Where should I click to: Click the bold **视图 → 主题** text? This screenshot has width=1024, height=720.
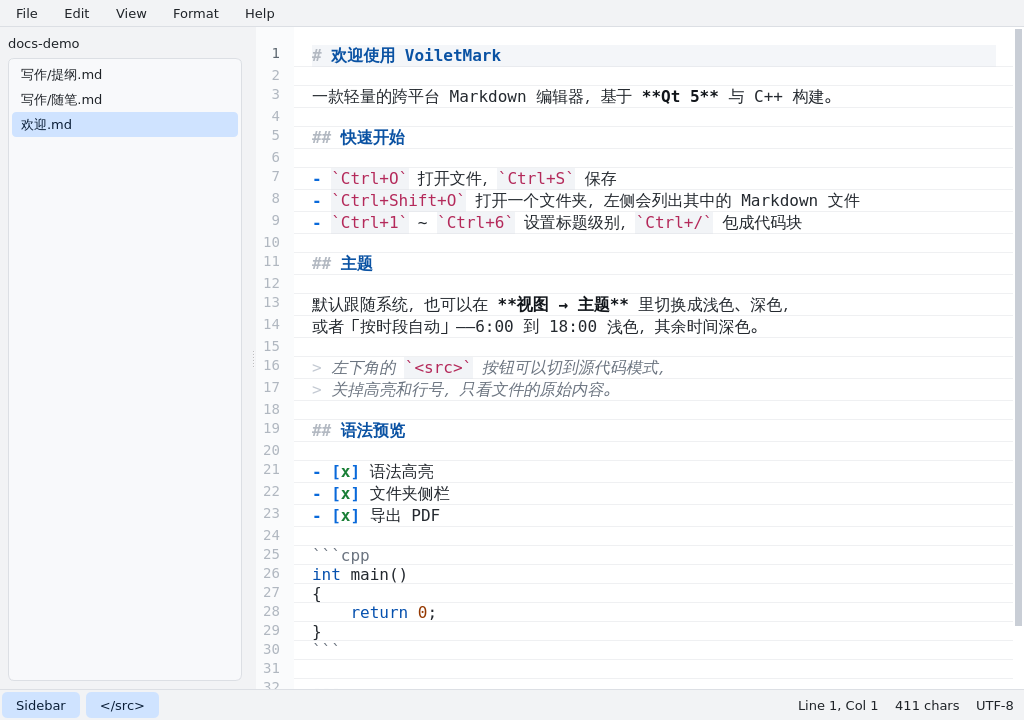tap(563, 304)
